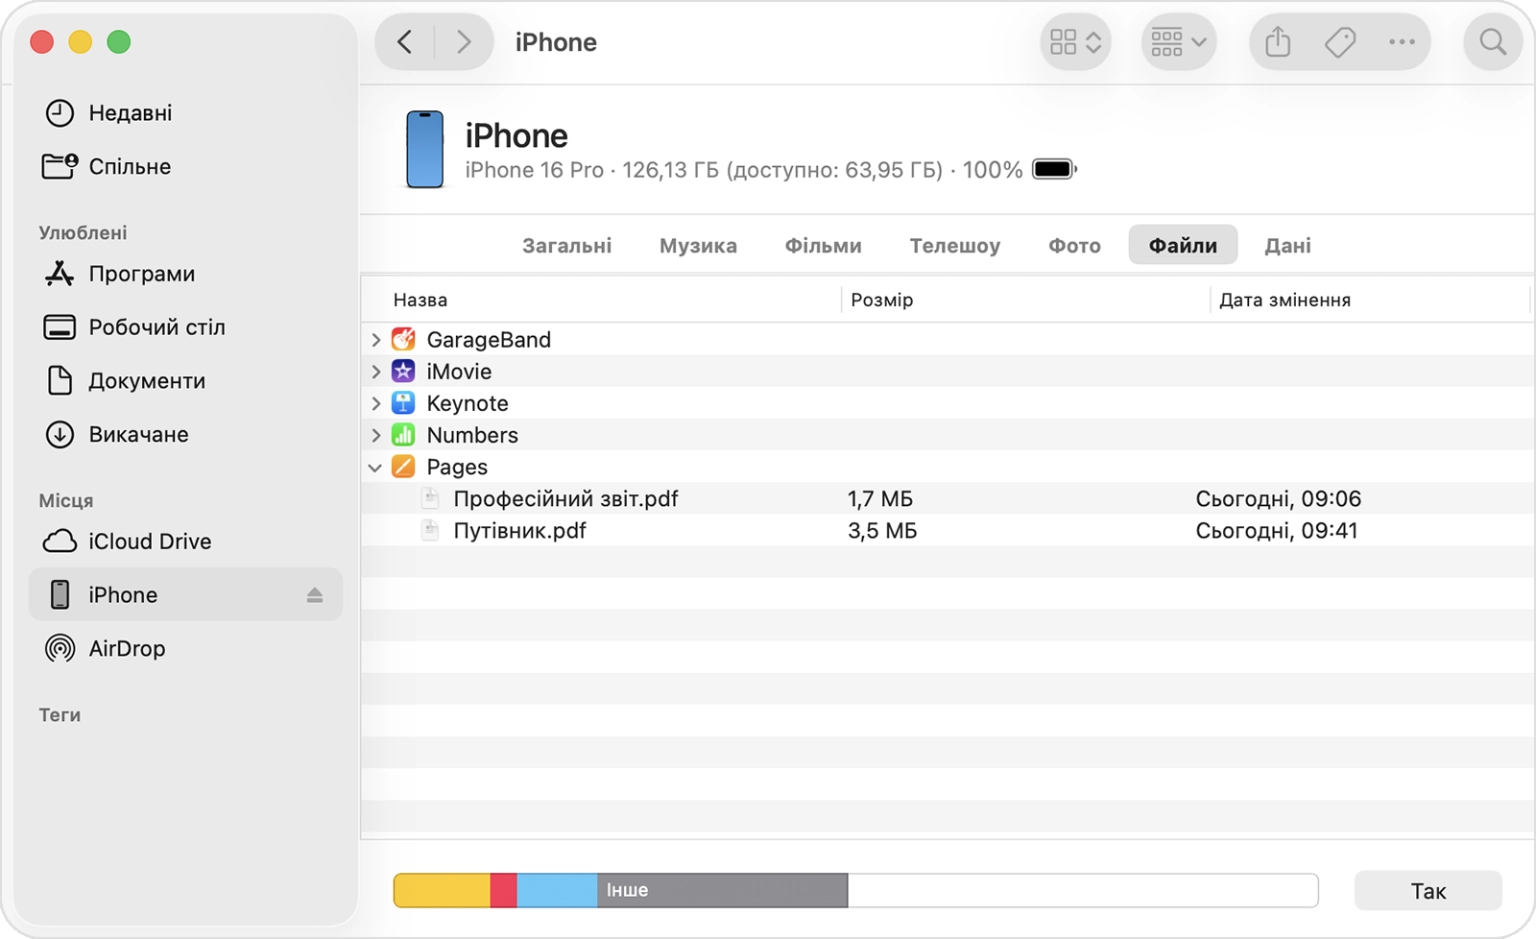Select the GarageBand app icon

(403, 339)
